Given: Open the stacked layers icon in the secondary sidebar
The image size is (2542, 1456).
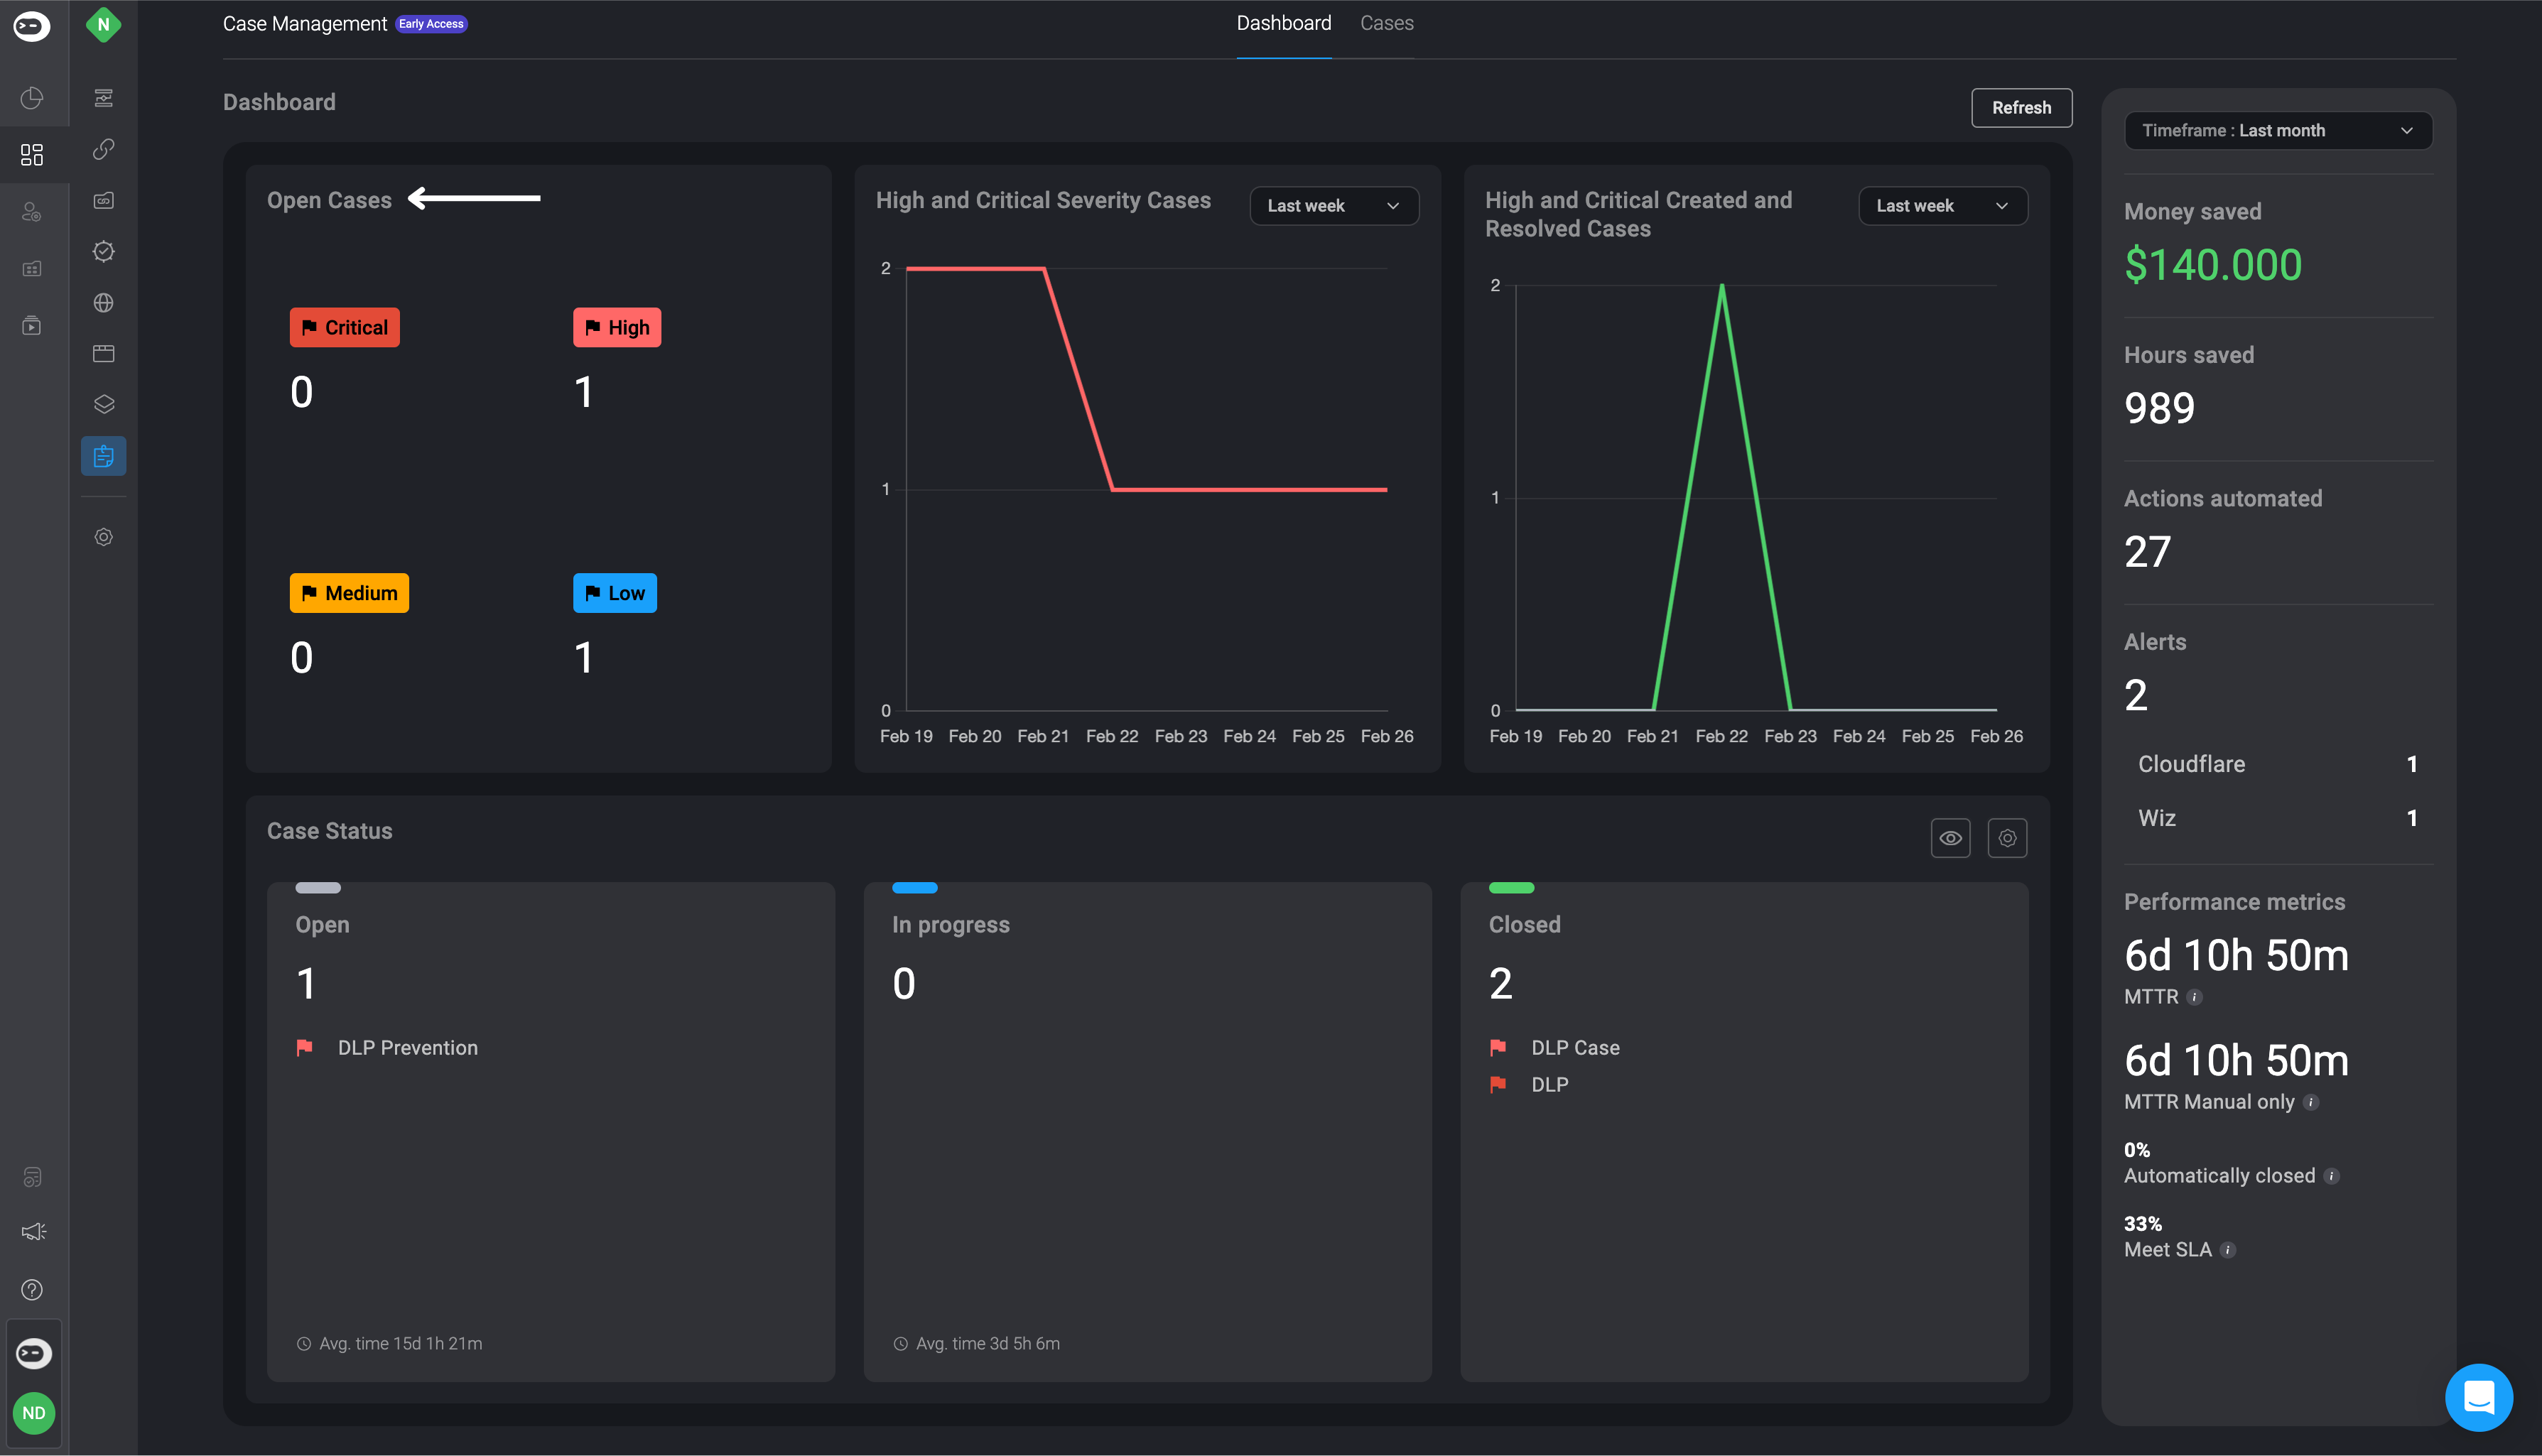Looking at the screenshot, I should coord(103,405).
